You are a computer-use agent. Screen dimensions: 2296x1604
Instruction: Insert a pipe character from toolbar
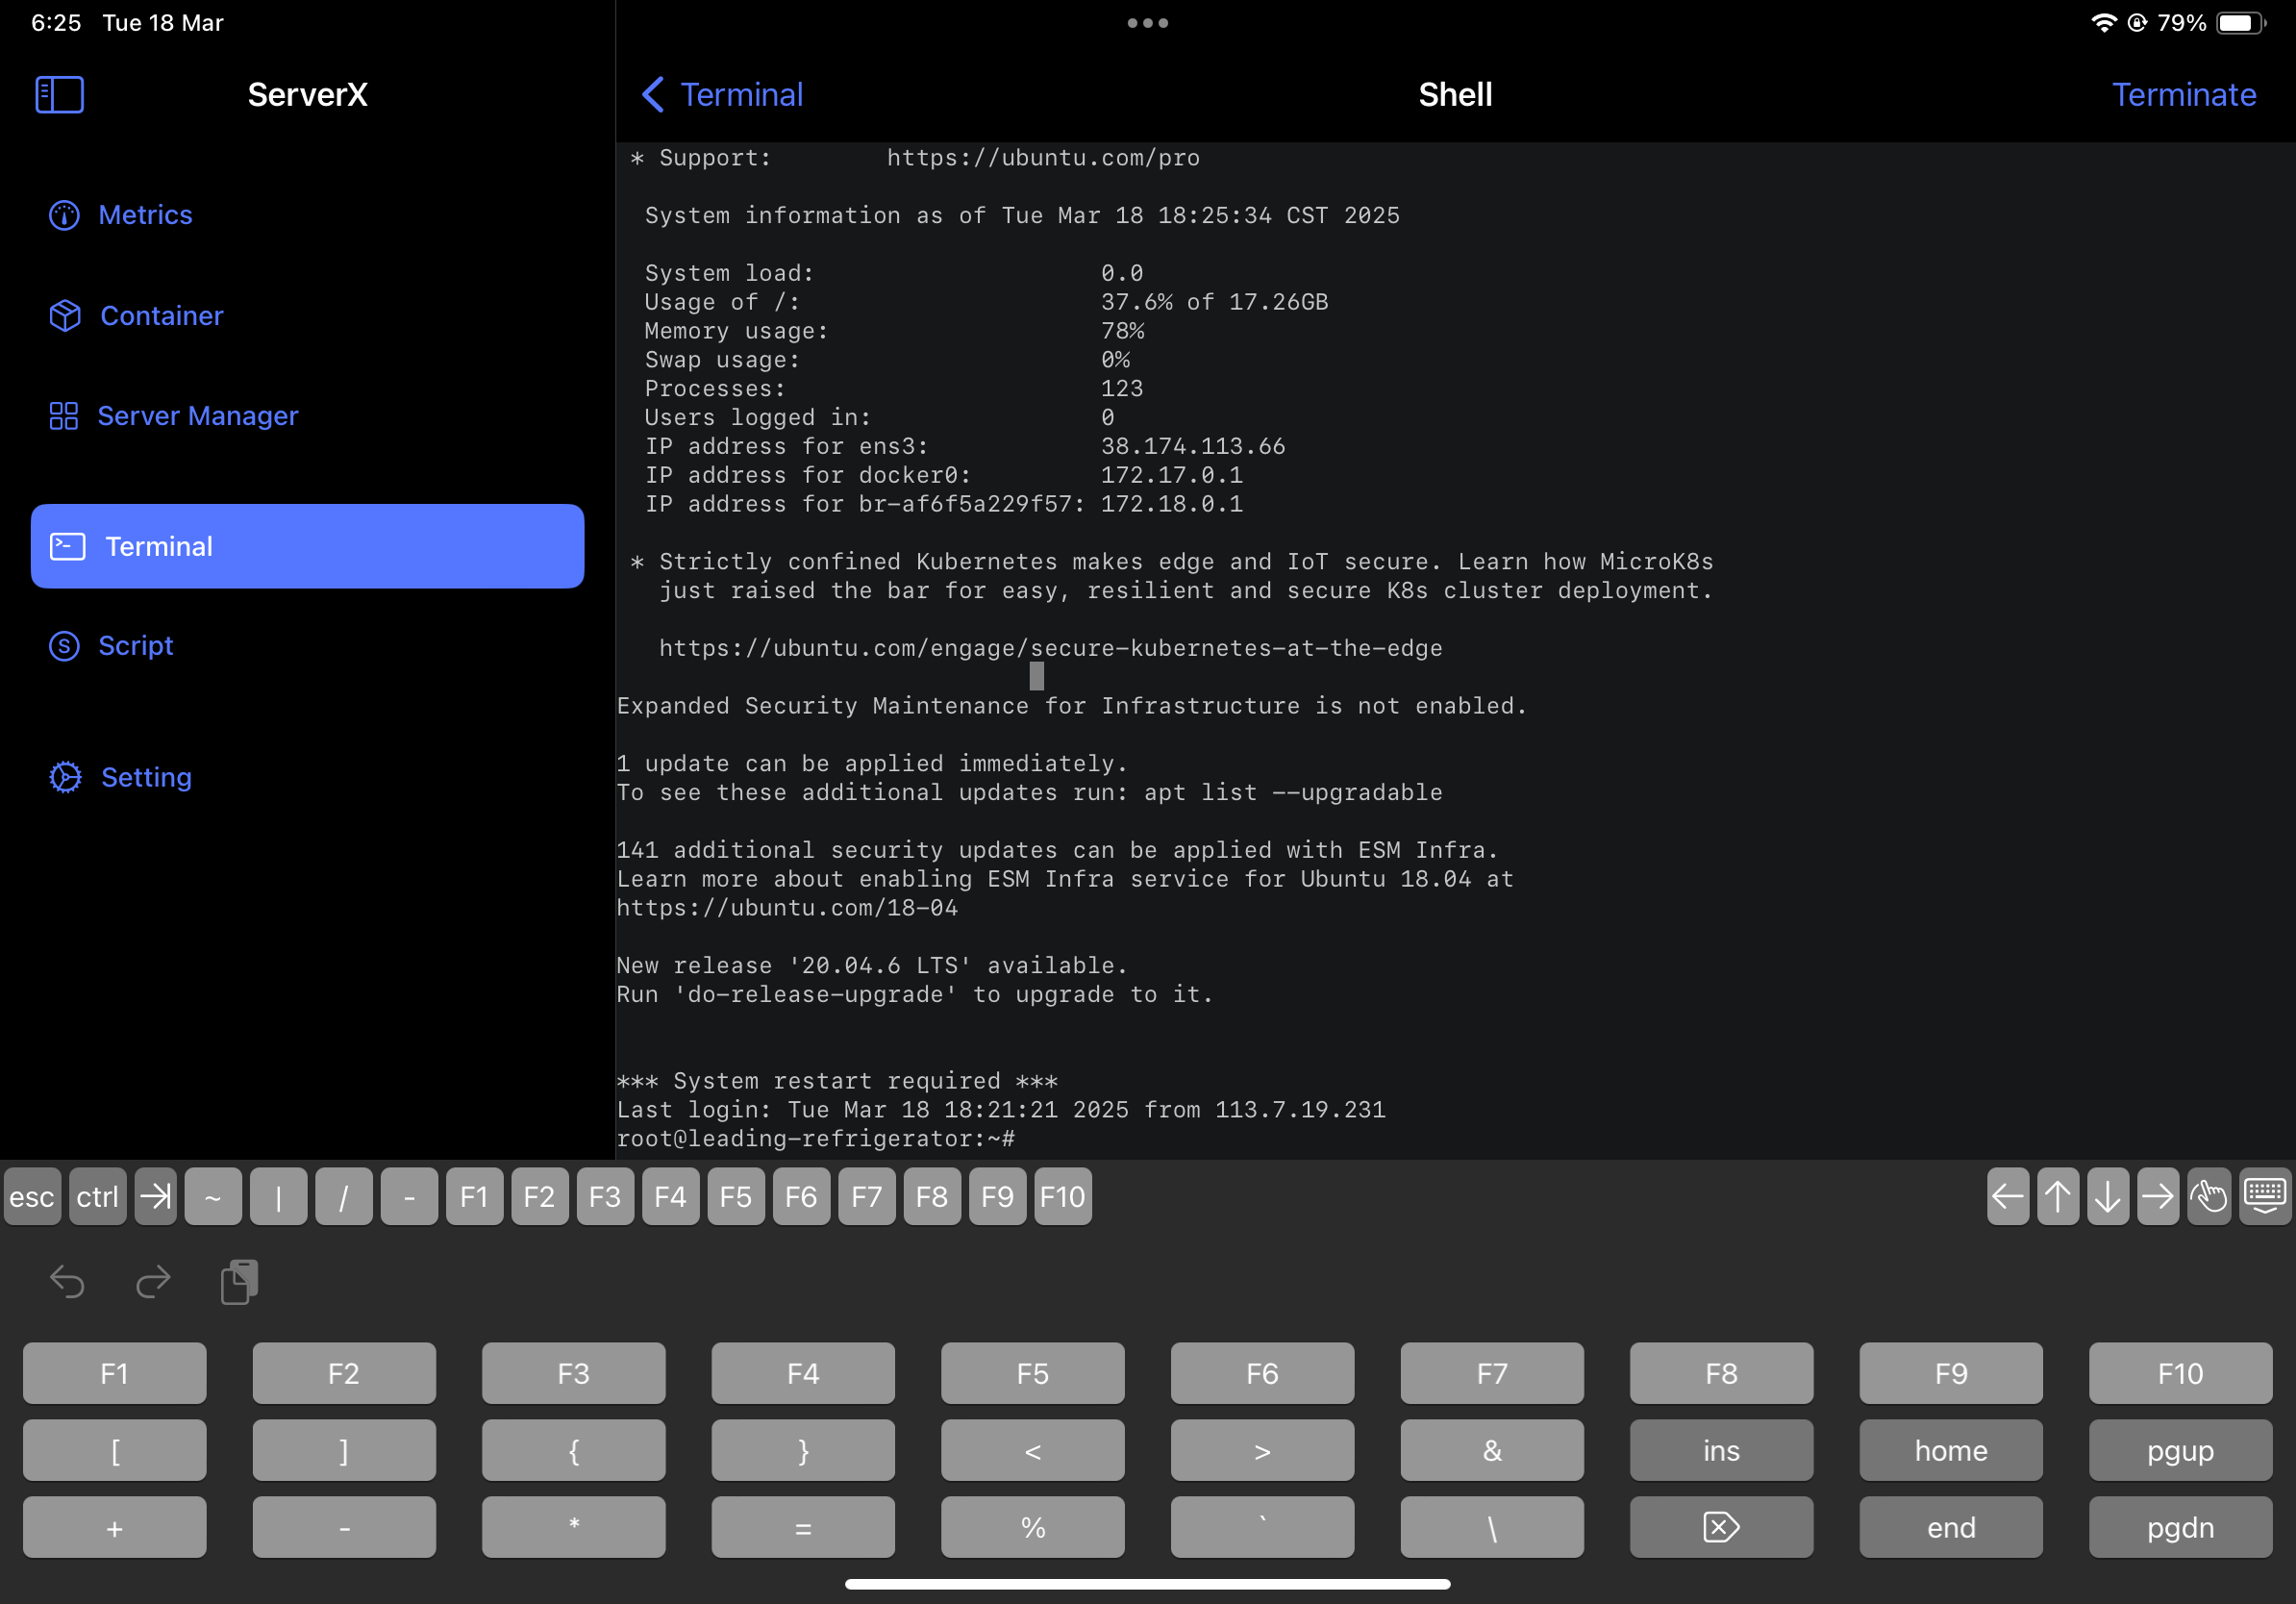[x=278, y=1196]
